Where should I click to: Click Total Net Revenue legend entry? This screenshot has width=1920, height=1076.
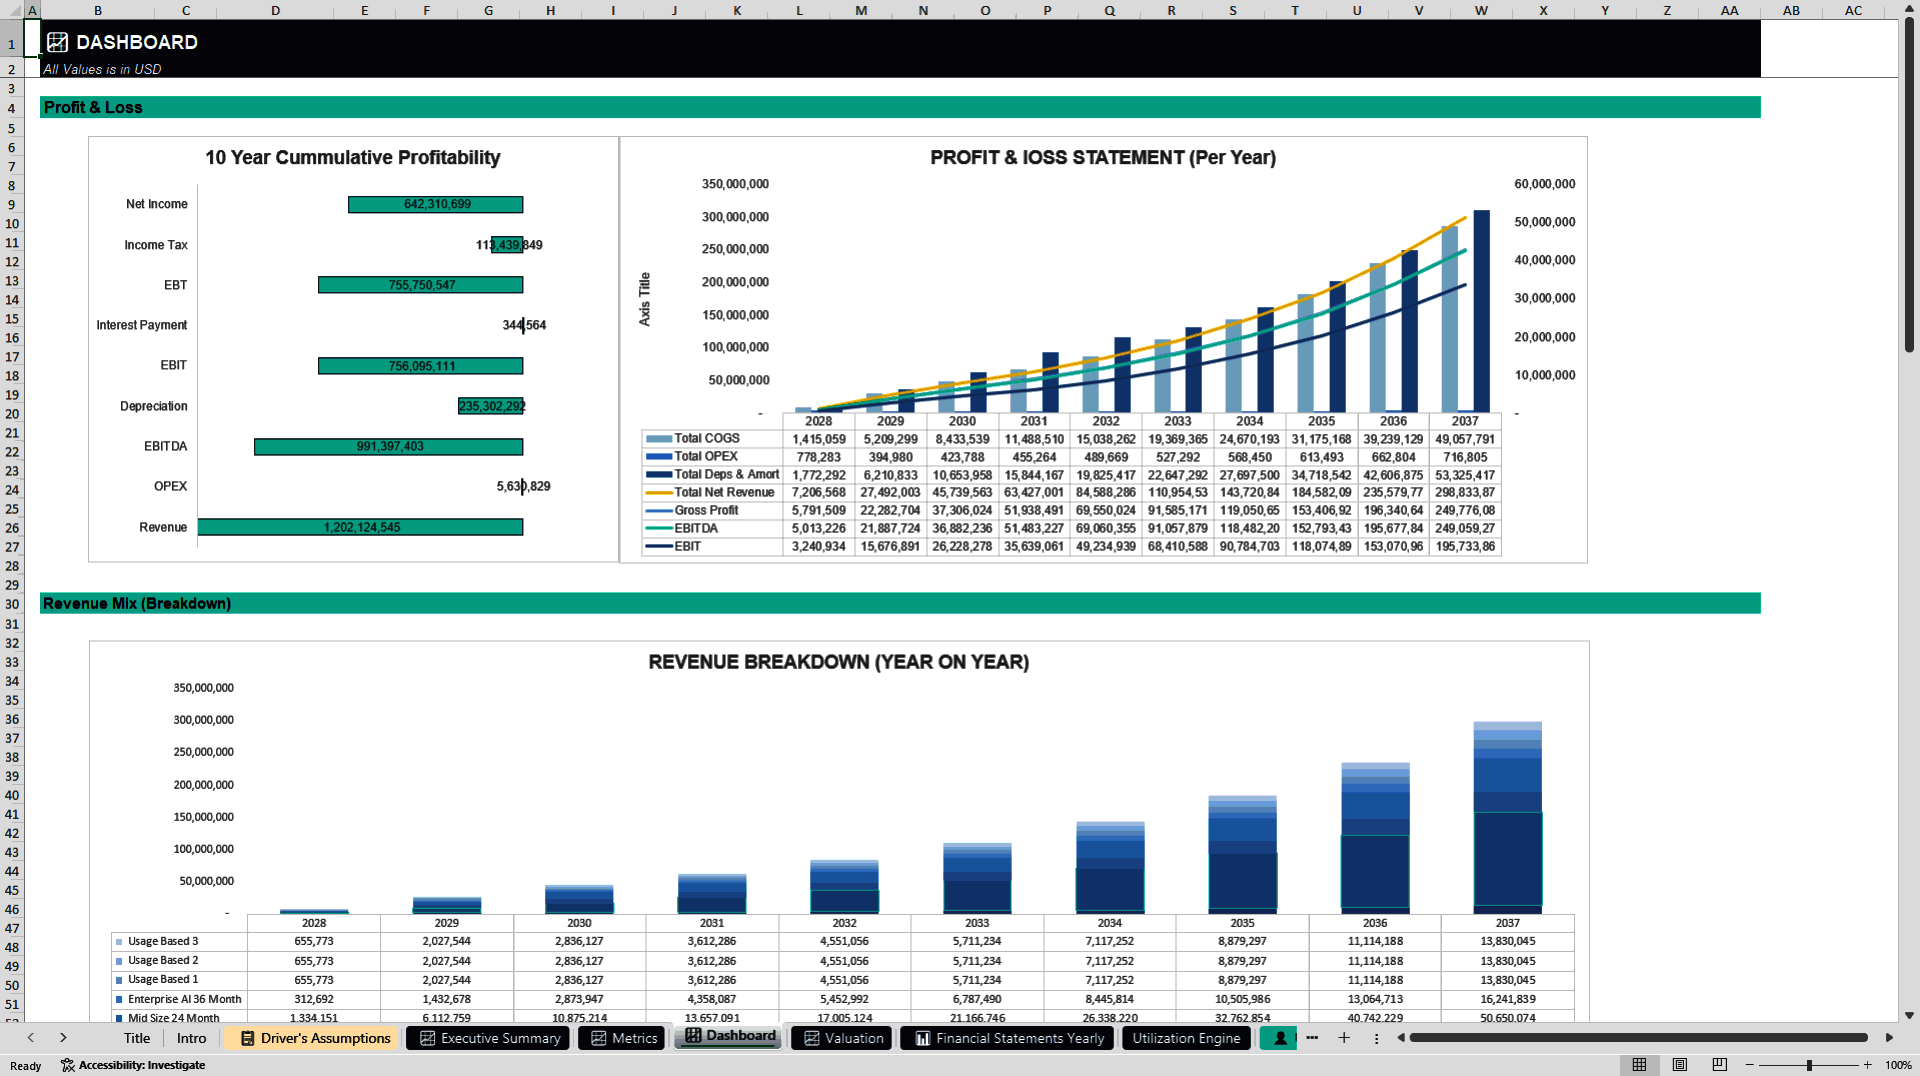pyautogui.click(x=712, y=492)
